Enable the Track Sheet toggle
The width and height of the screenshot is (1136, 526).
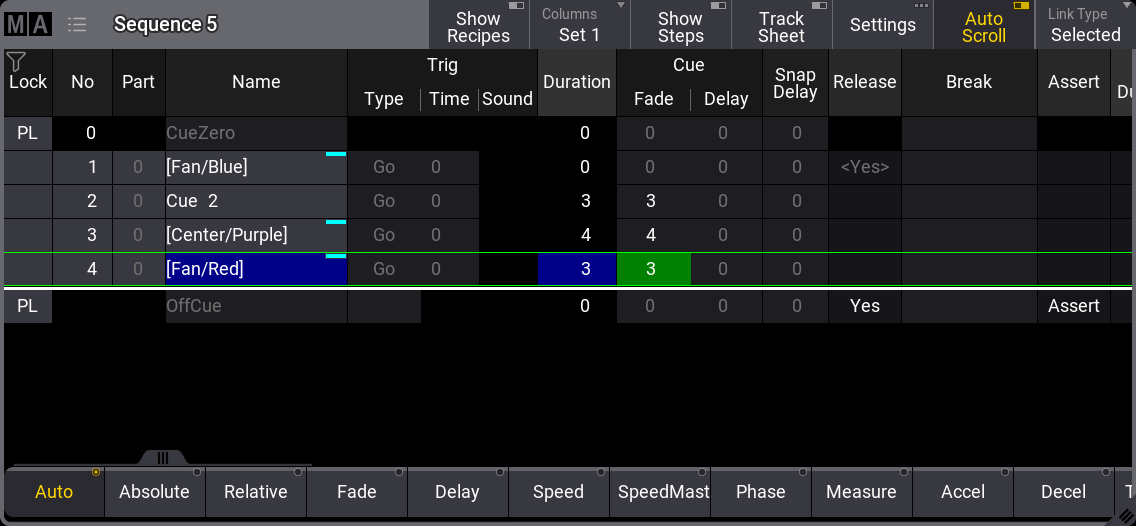tap(781, 26)
